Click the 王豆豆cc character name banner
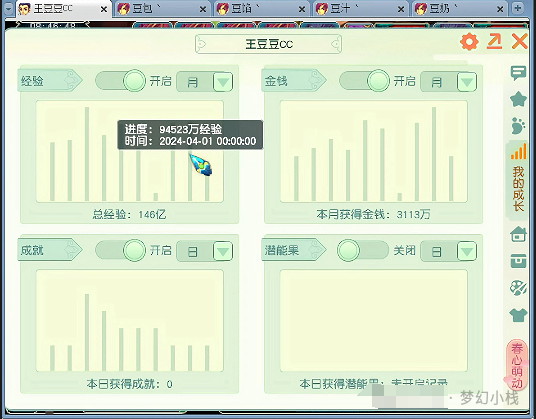 coord(269,44)
